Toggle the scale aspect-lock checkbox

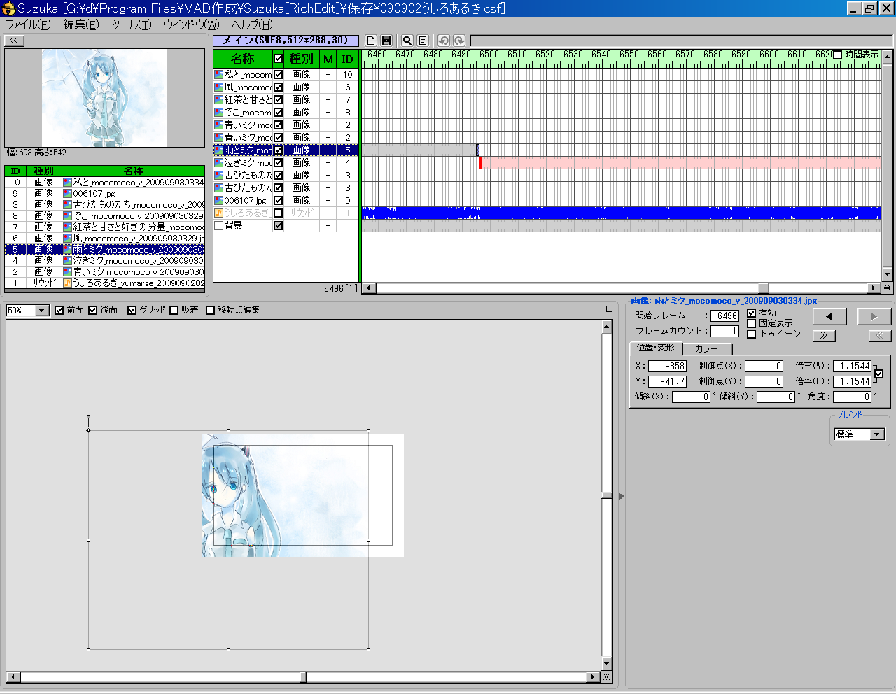click(x=878, y=373)
